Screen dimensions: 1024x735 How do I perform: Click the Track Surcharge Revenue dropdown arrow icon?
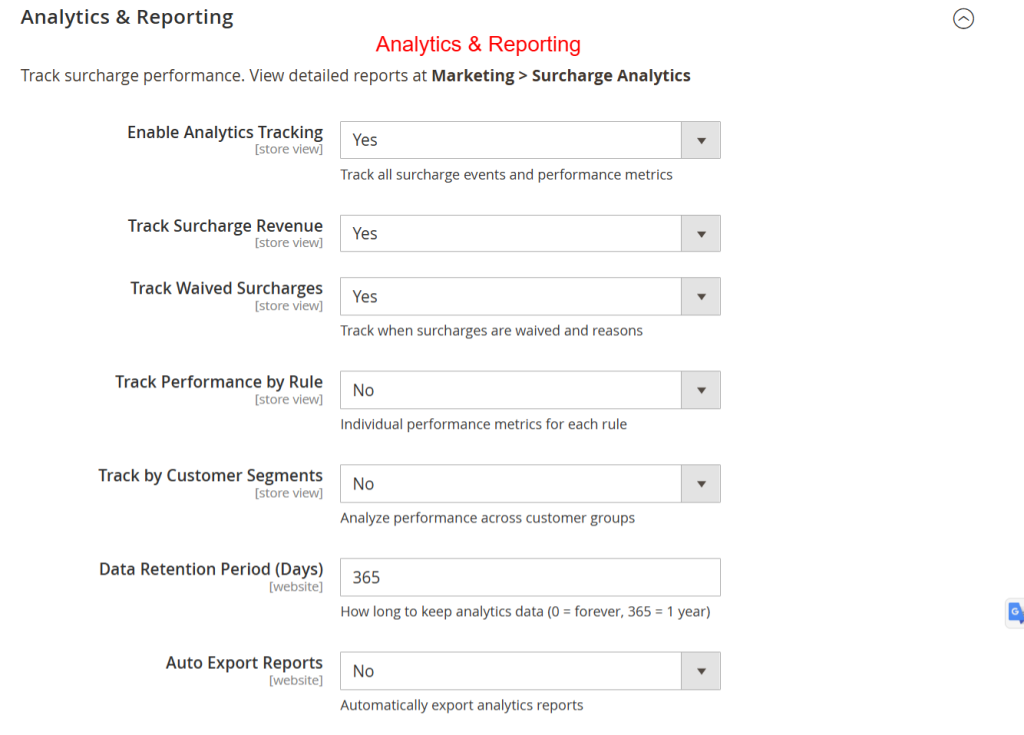pyautogui.click(x=700, y=233)
